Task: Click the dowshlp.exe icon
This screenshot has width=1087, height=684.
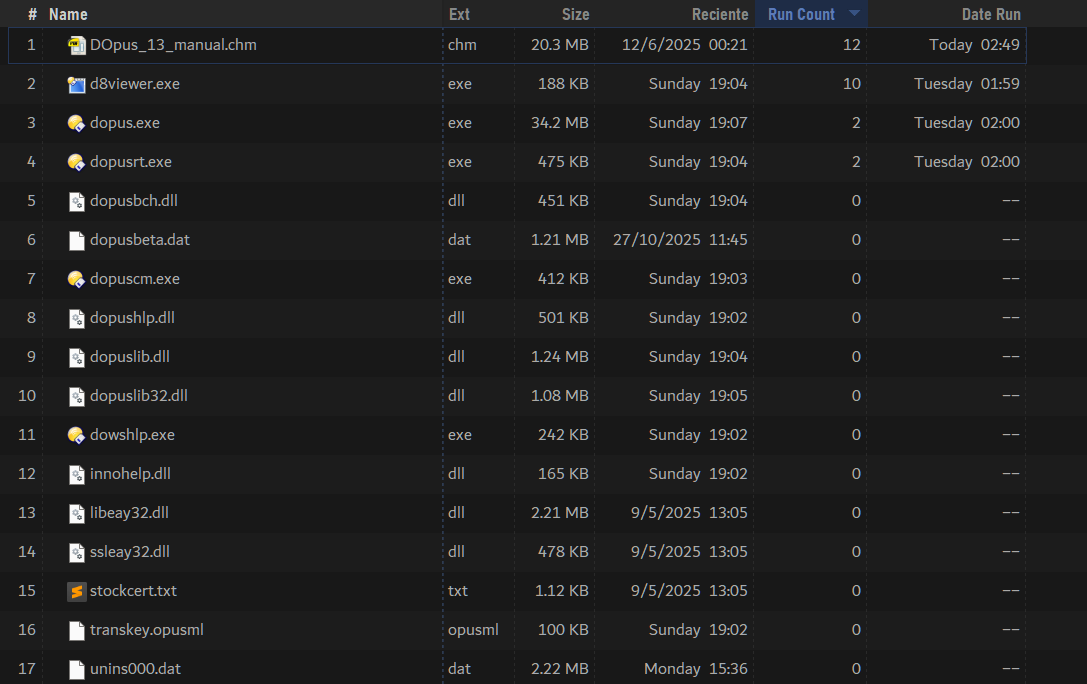Action: [76, 435]
